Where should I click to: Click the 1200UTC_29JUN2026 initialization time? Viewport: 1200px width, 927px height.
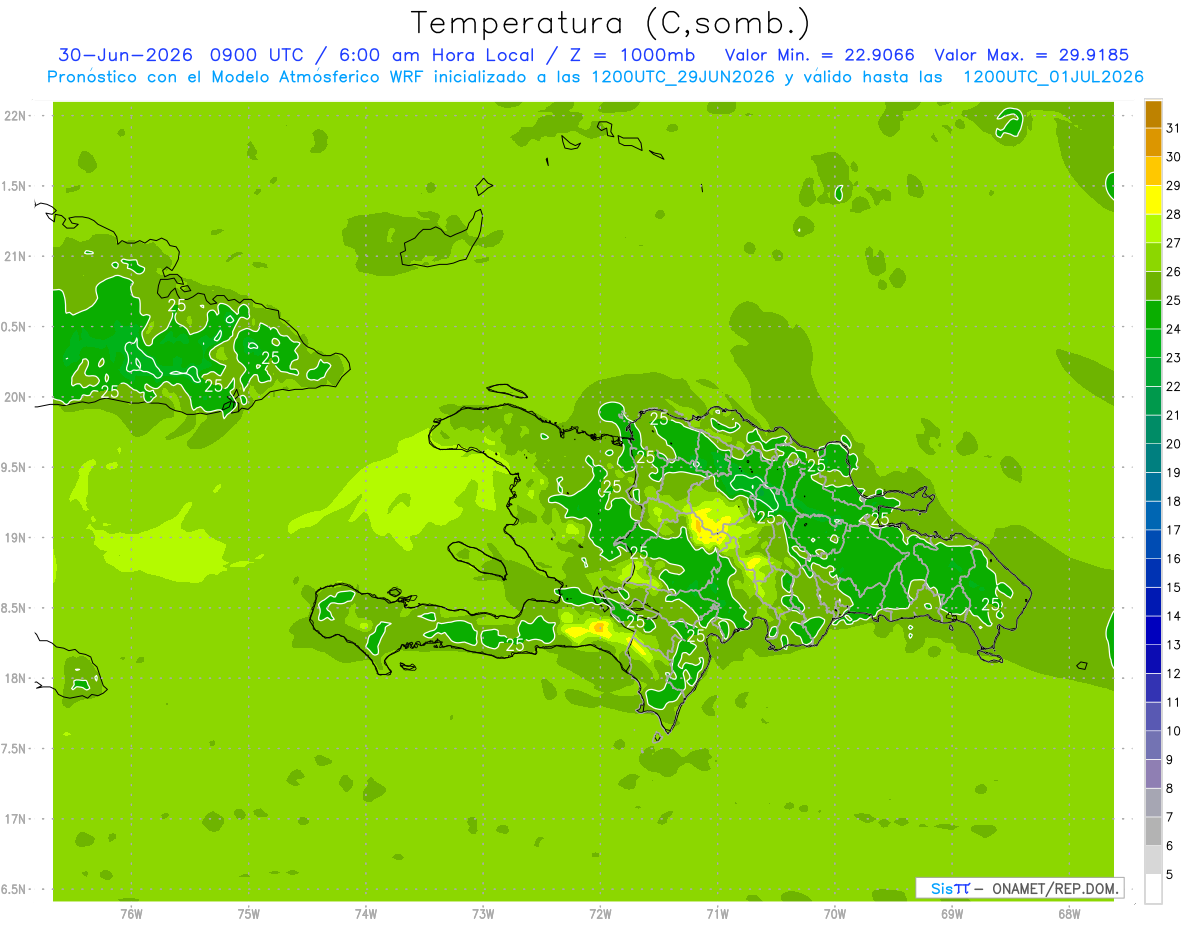tap(683, 77)
